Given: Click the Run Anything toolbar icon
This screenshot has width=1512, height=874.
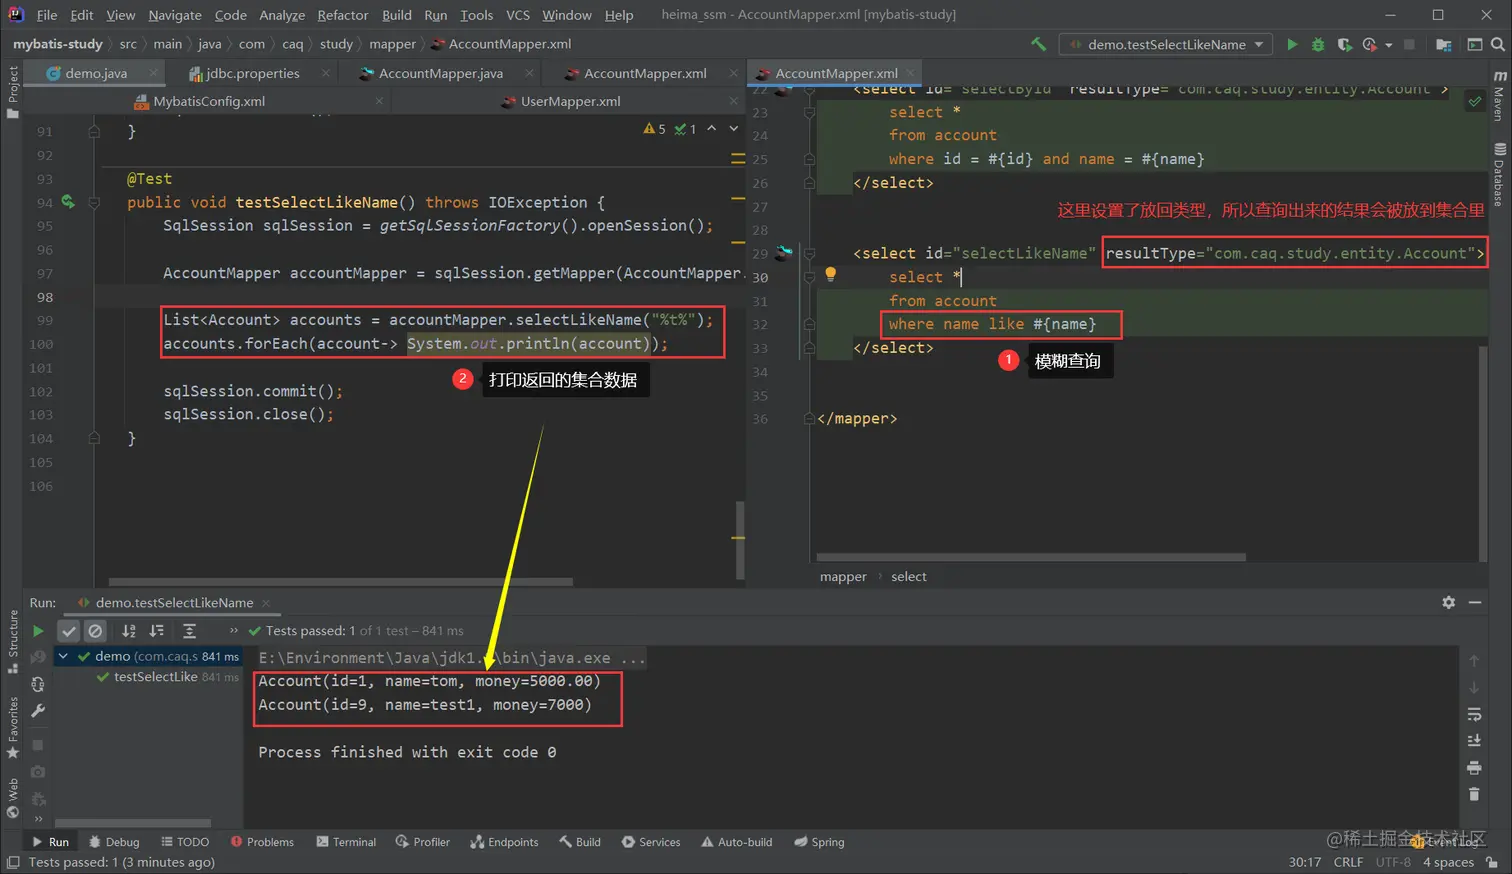Looking at the screenshot, I should pos(1474,44).
